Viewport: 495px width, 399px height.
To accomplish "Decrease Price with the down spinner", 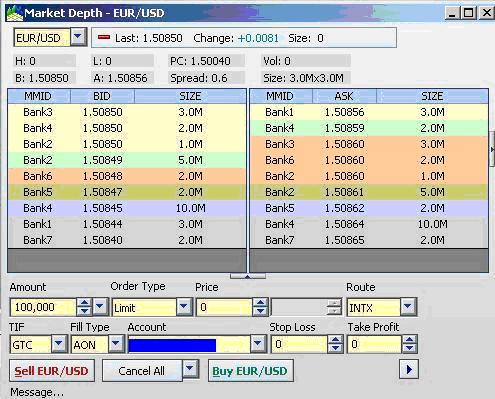I will click(260, 311).
